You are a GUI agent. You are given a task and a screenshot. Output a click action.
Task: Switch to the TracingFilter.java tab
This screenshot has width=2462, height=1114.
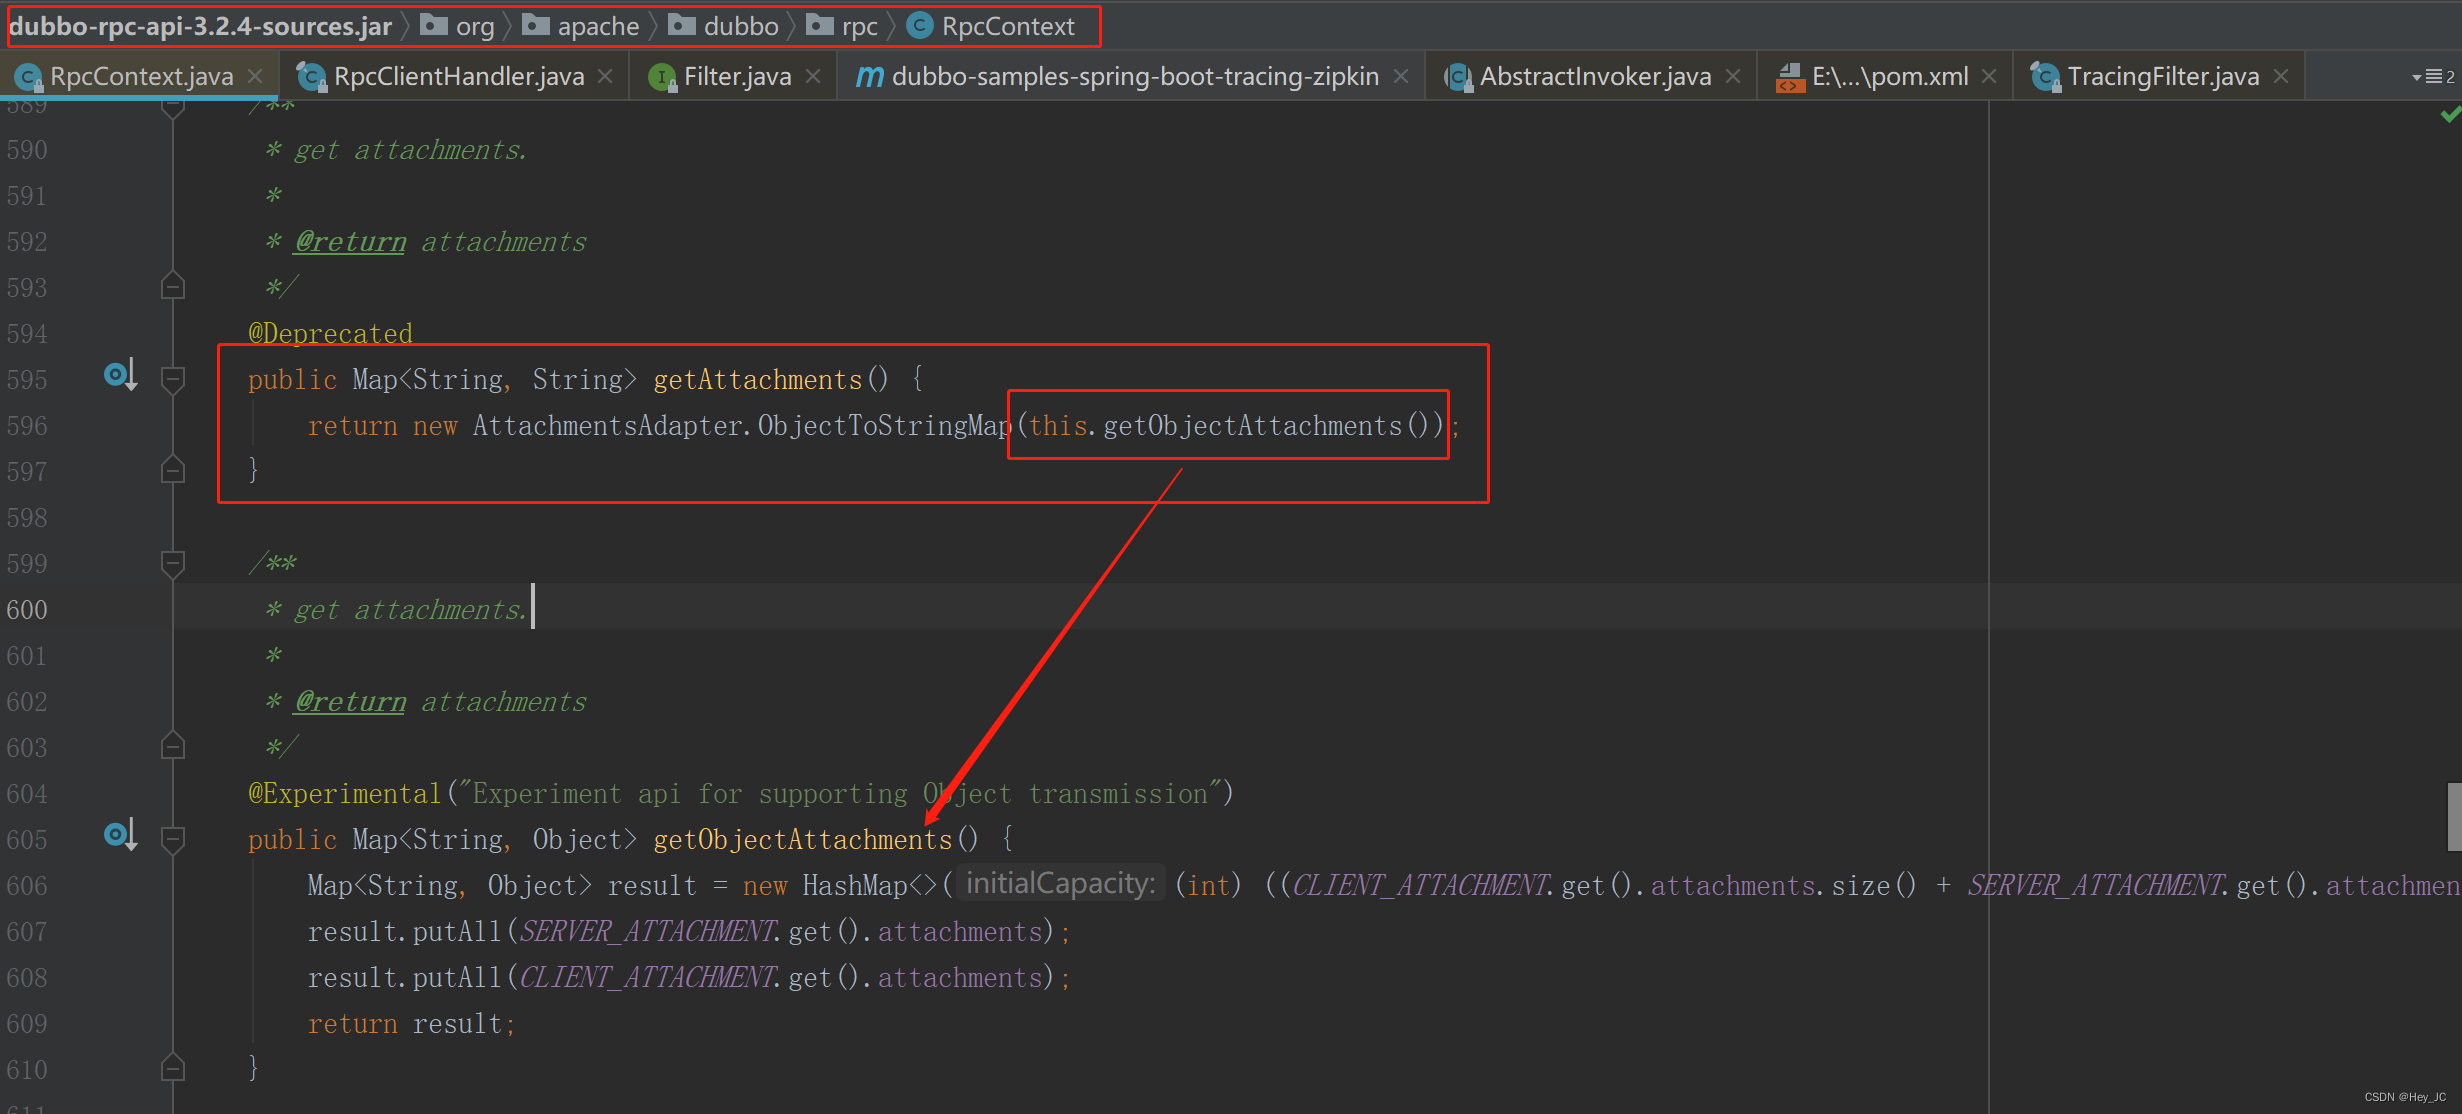pyautogui.click(x=2162, y=77)
